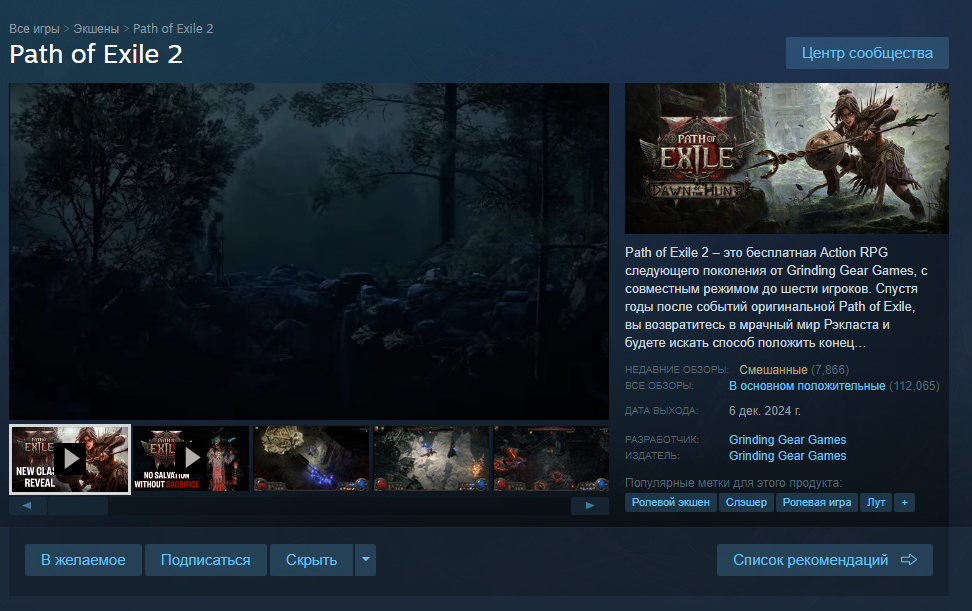Click the 'Скрыть' ignore button
Image resolution: width=972 pixels, height=611 pixels.
click(311, 560)
